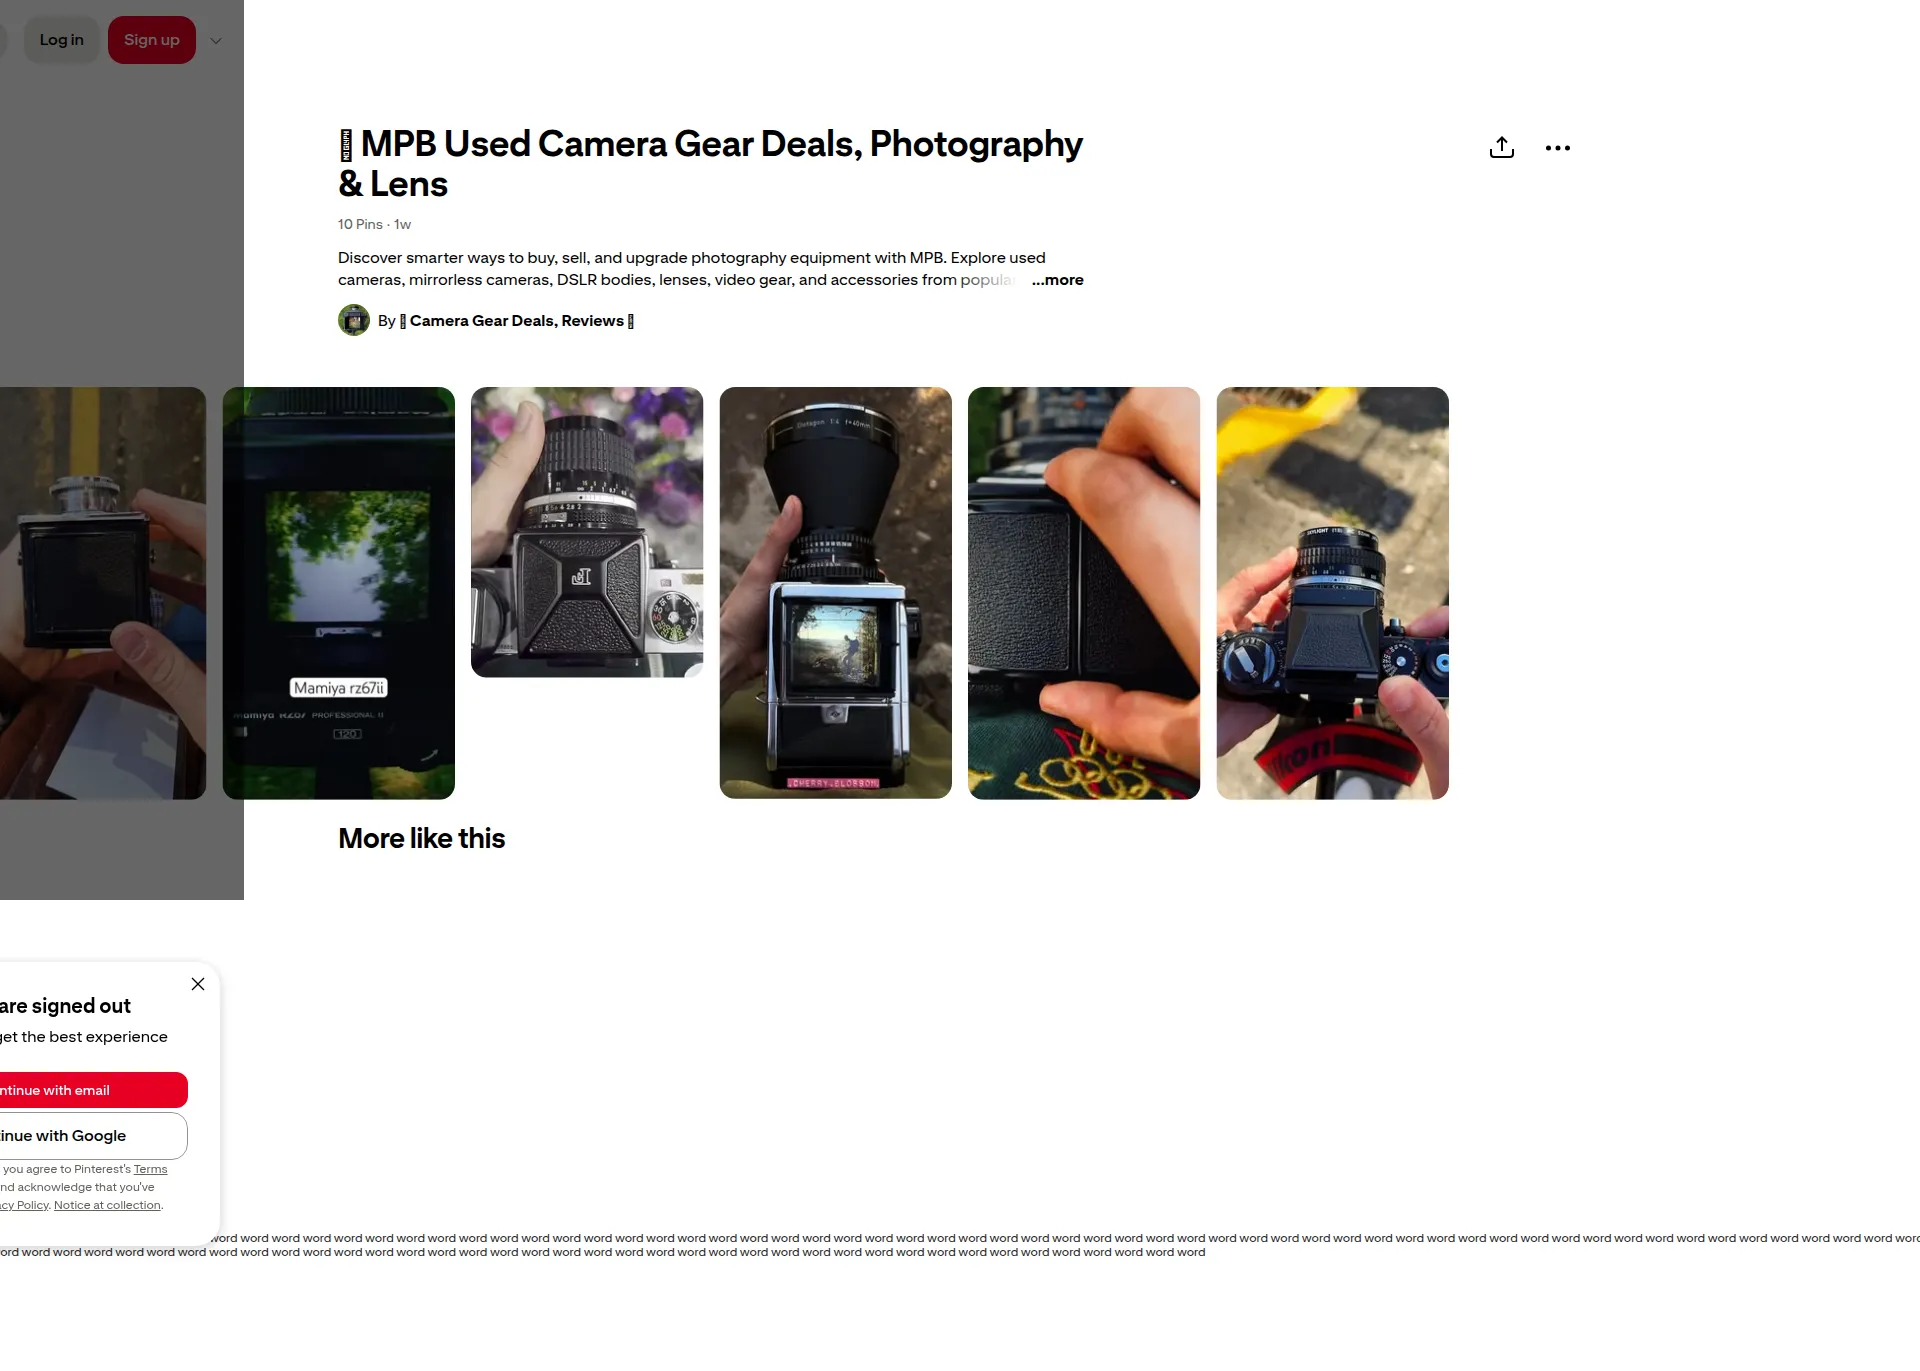Viewport: 1920px width, 1371px height.
Task: Continue with Google in signup popup
Action: pos(94,1136)
